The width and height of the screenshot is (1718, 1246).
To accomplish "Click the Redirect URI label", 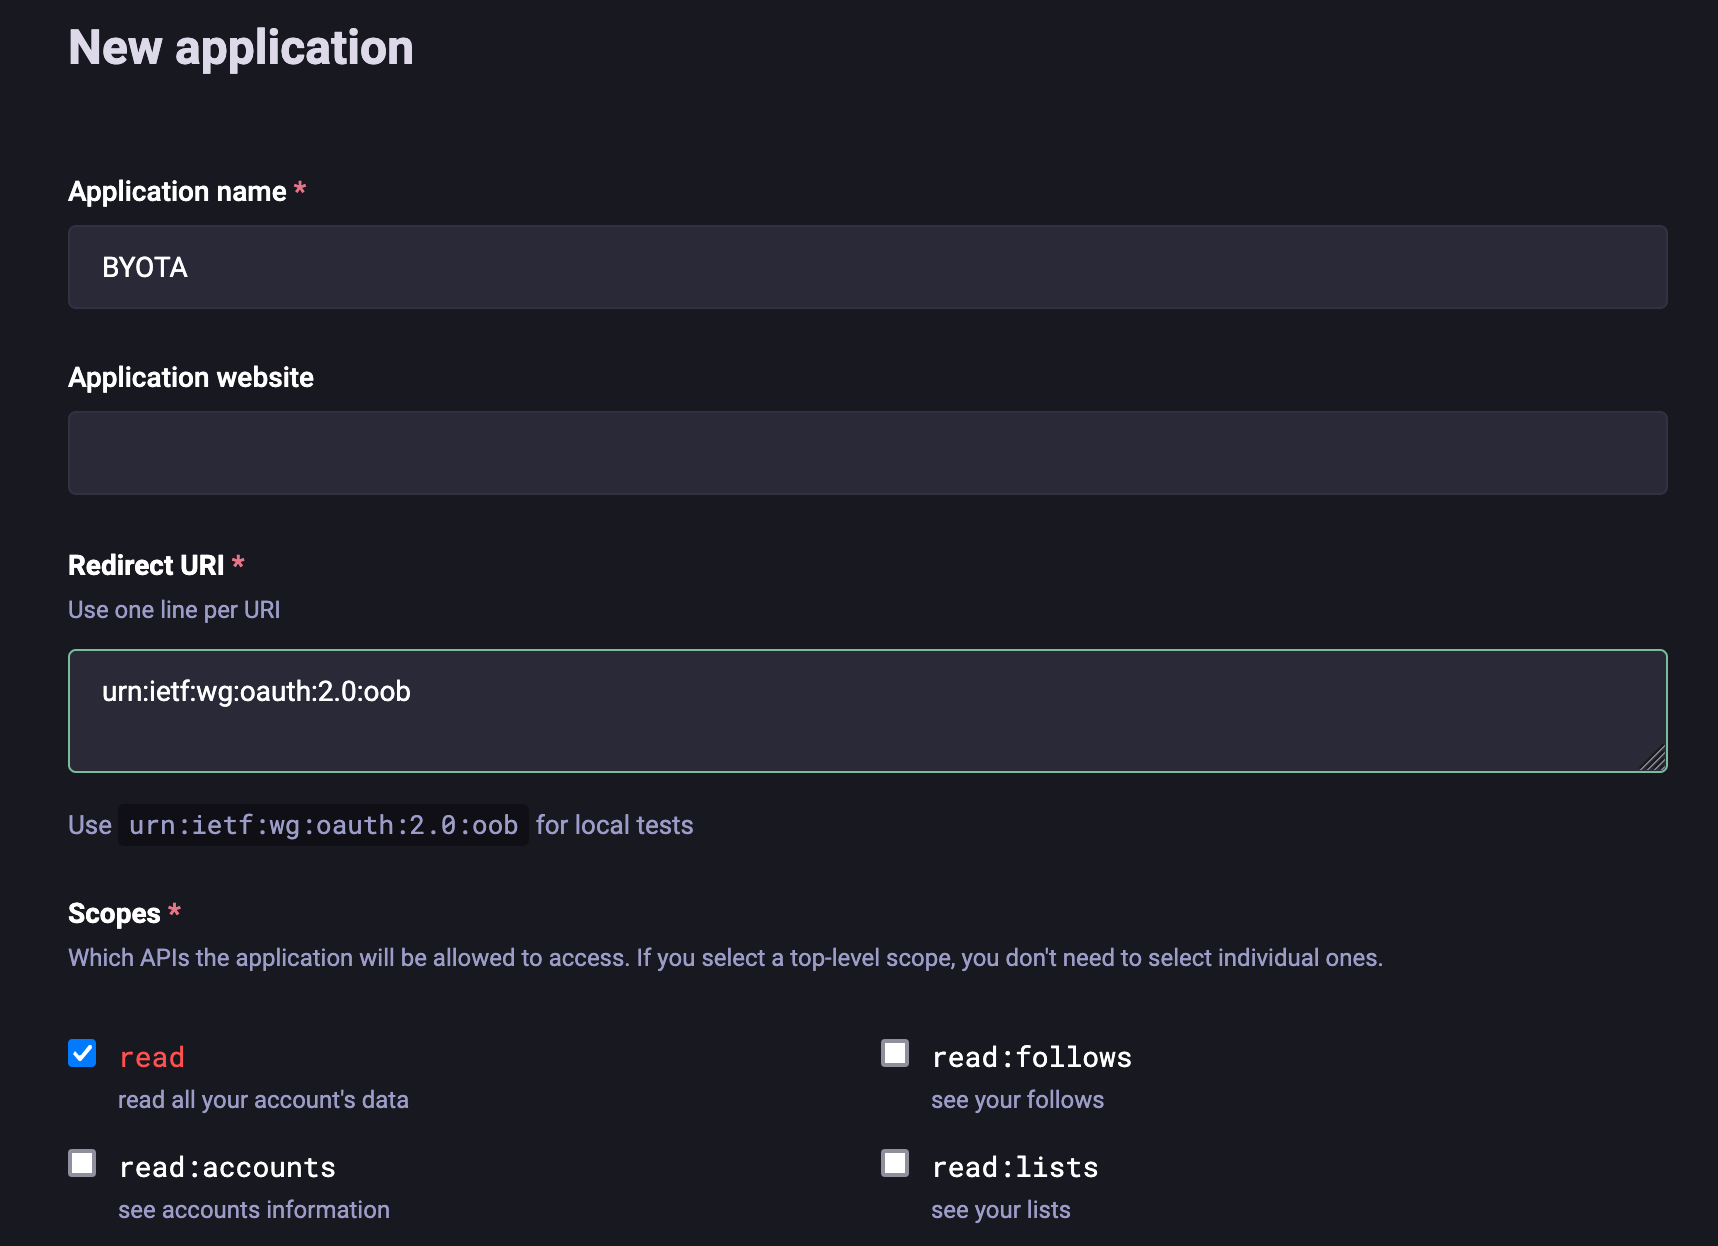I will point(146,565).
